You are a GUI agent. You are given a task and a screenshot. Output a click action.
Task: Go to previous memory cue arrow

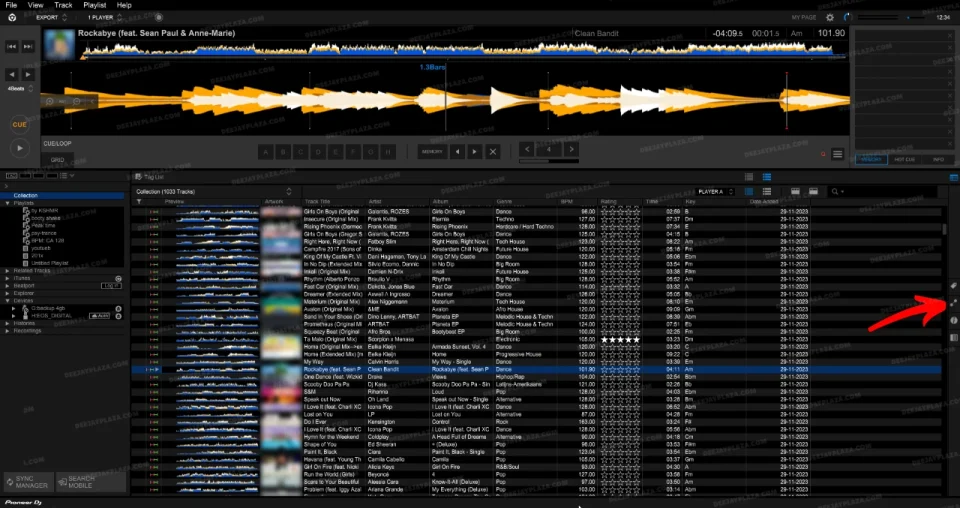457,152
